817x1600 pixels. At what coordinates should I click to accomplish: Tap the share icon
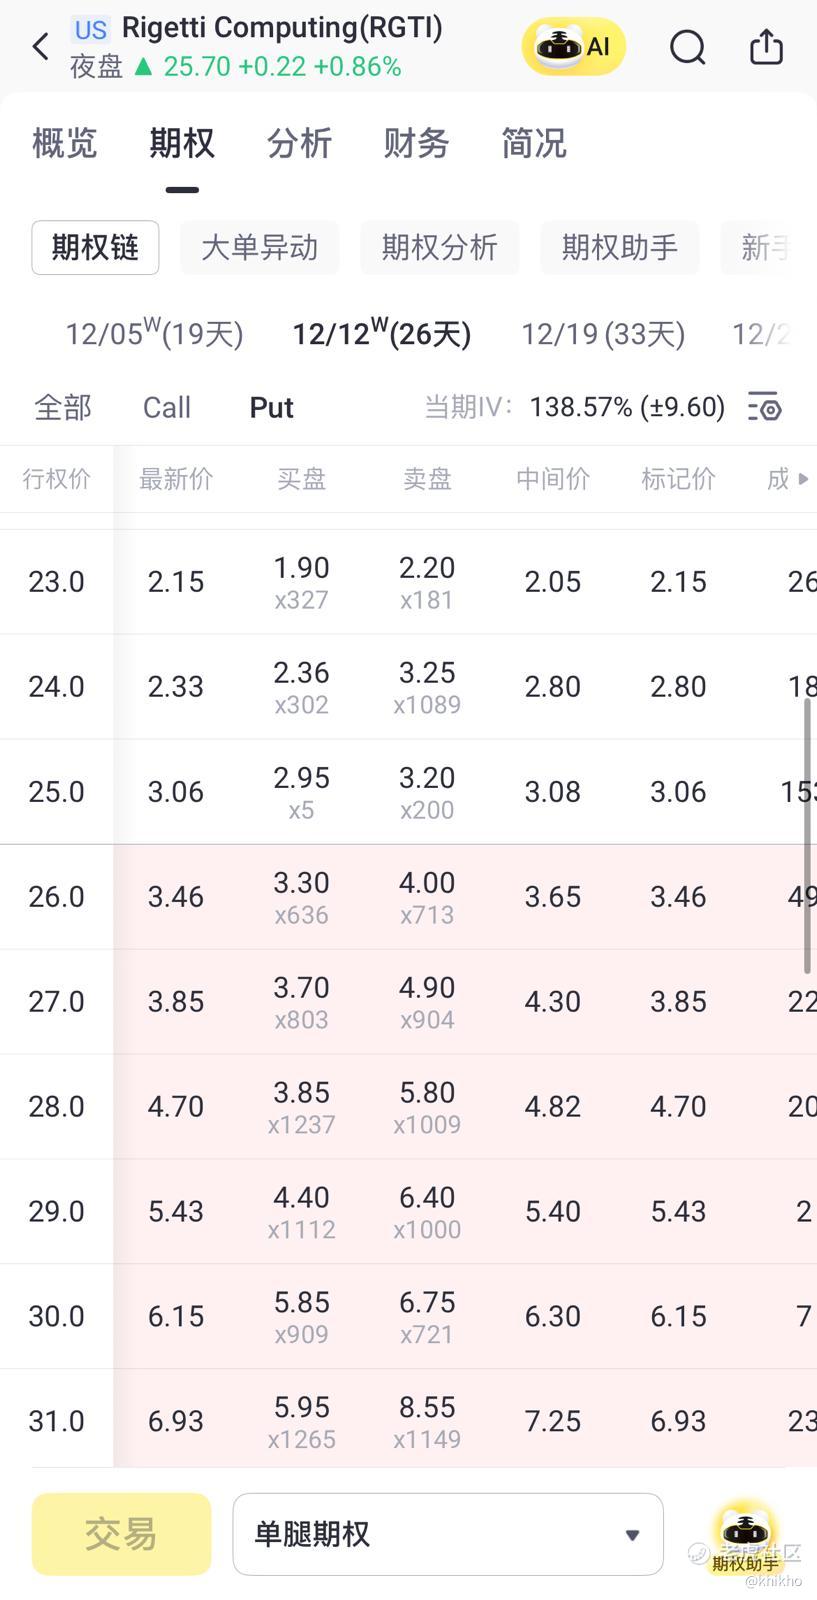(x=766, y=46)
